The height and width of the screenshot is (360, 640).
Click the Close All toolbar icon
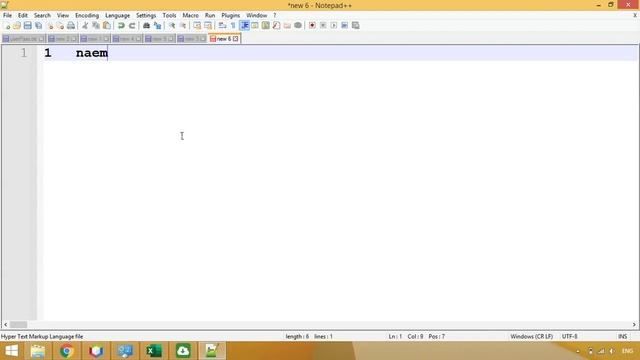coord(60,25)
